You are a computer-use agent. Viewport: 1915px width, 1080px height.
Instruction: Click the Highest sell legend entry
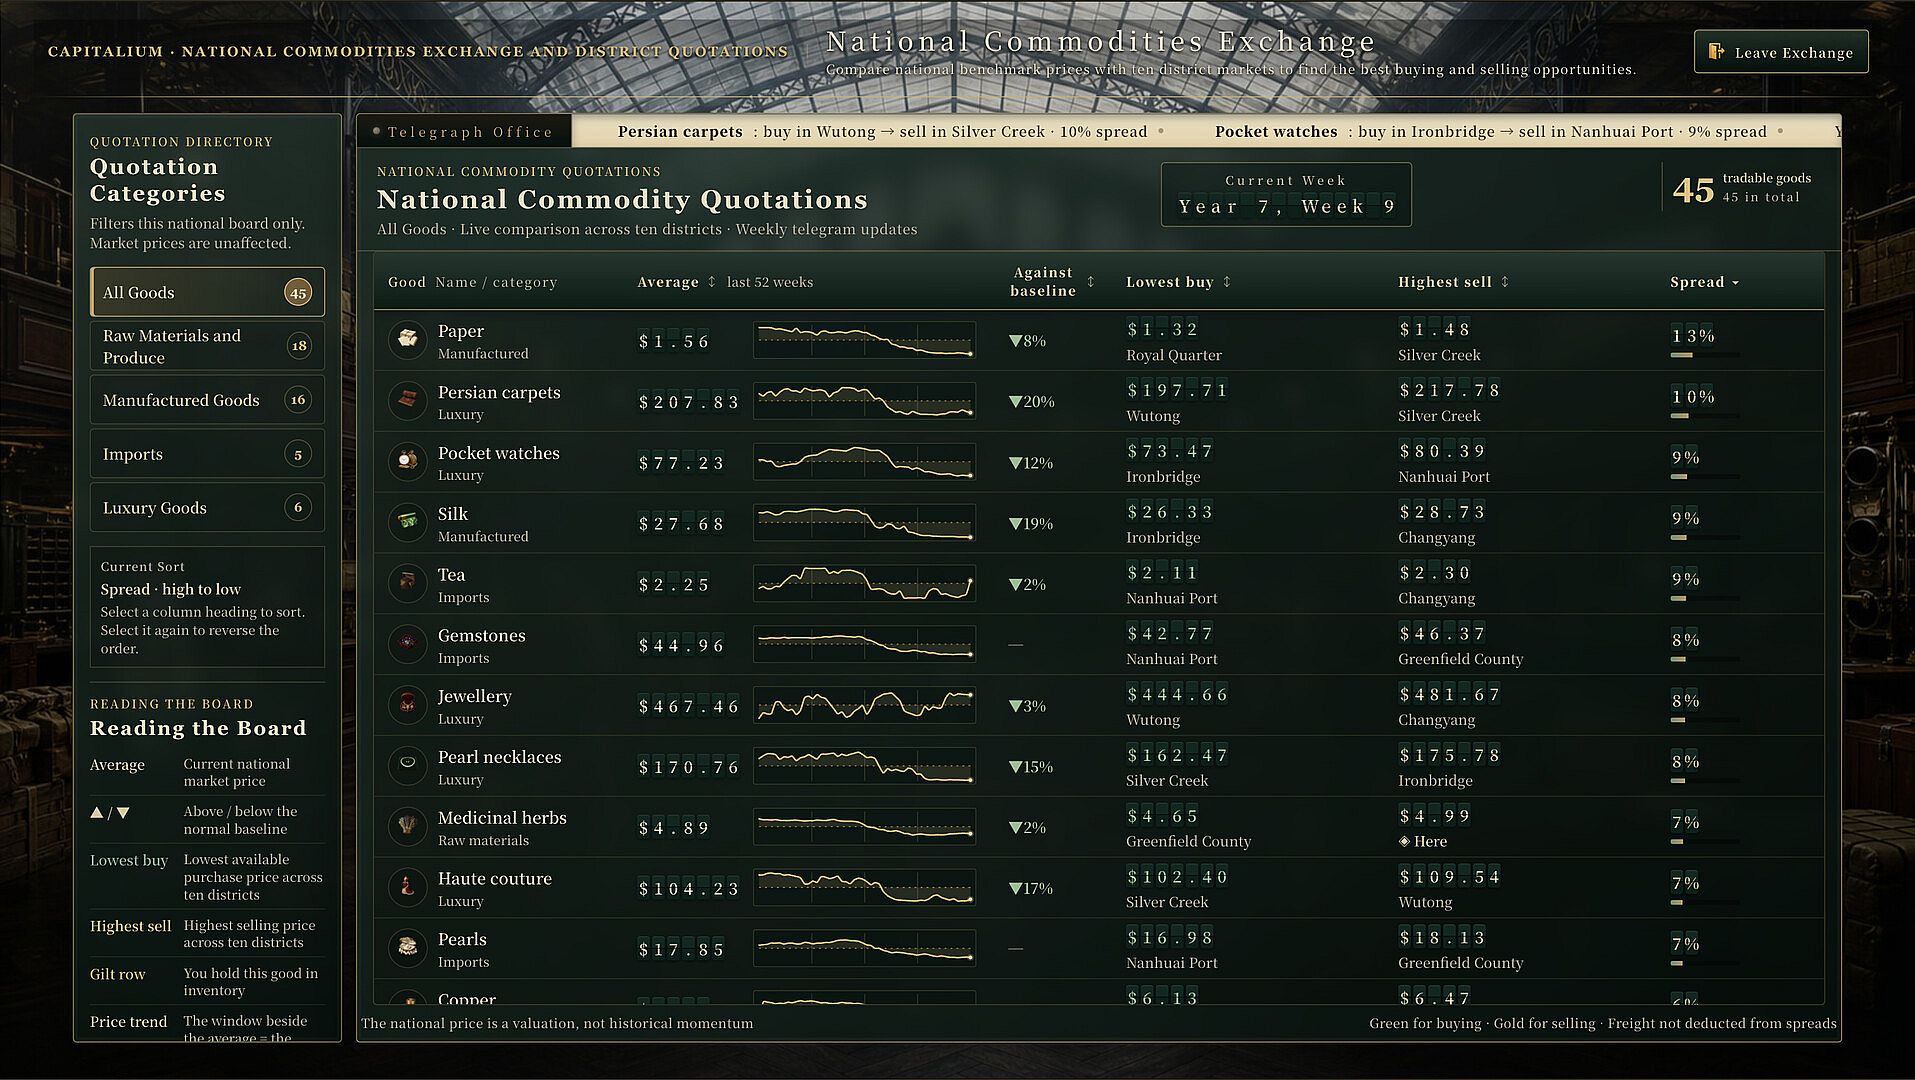click(207, 933)
